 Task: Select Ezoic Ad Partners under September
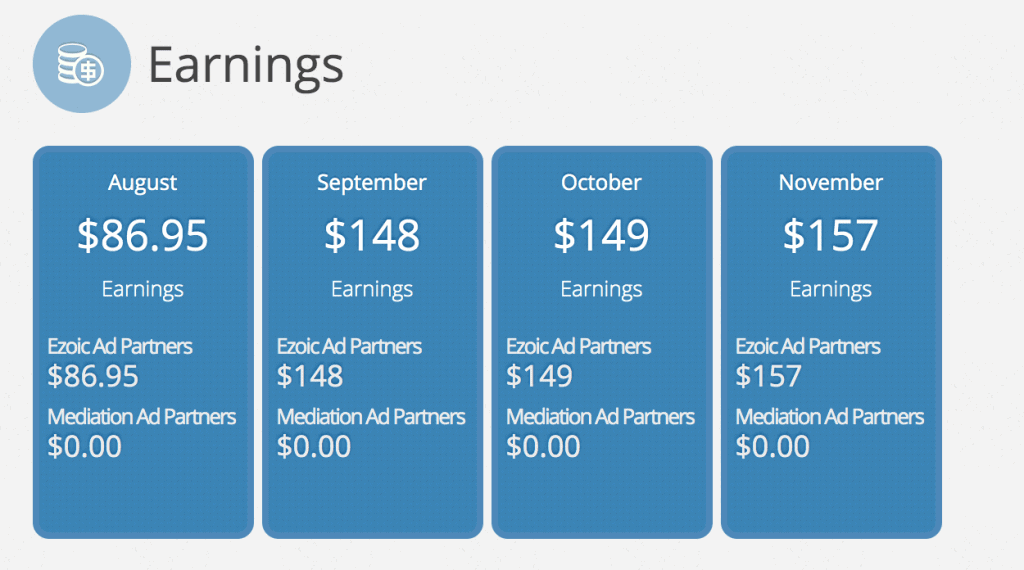349,346
